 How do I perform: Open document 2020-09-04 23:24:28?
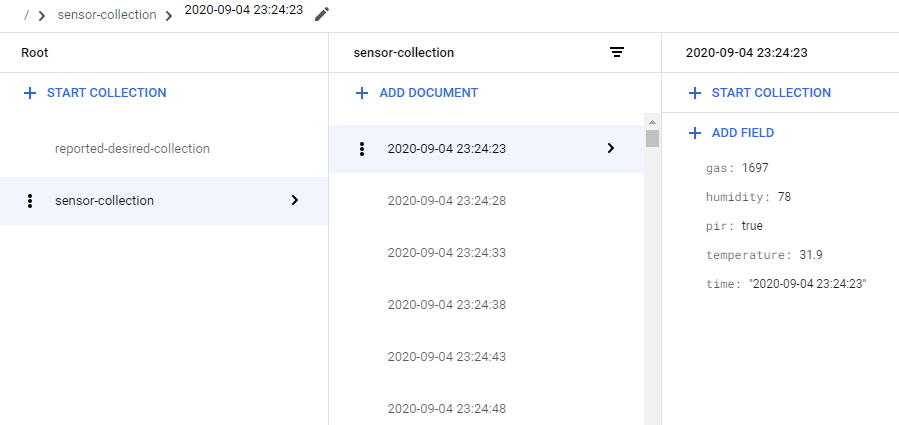click(x=446, y=201)
